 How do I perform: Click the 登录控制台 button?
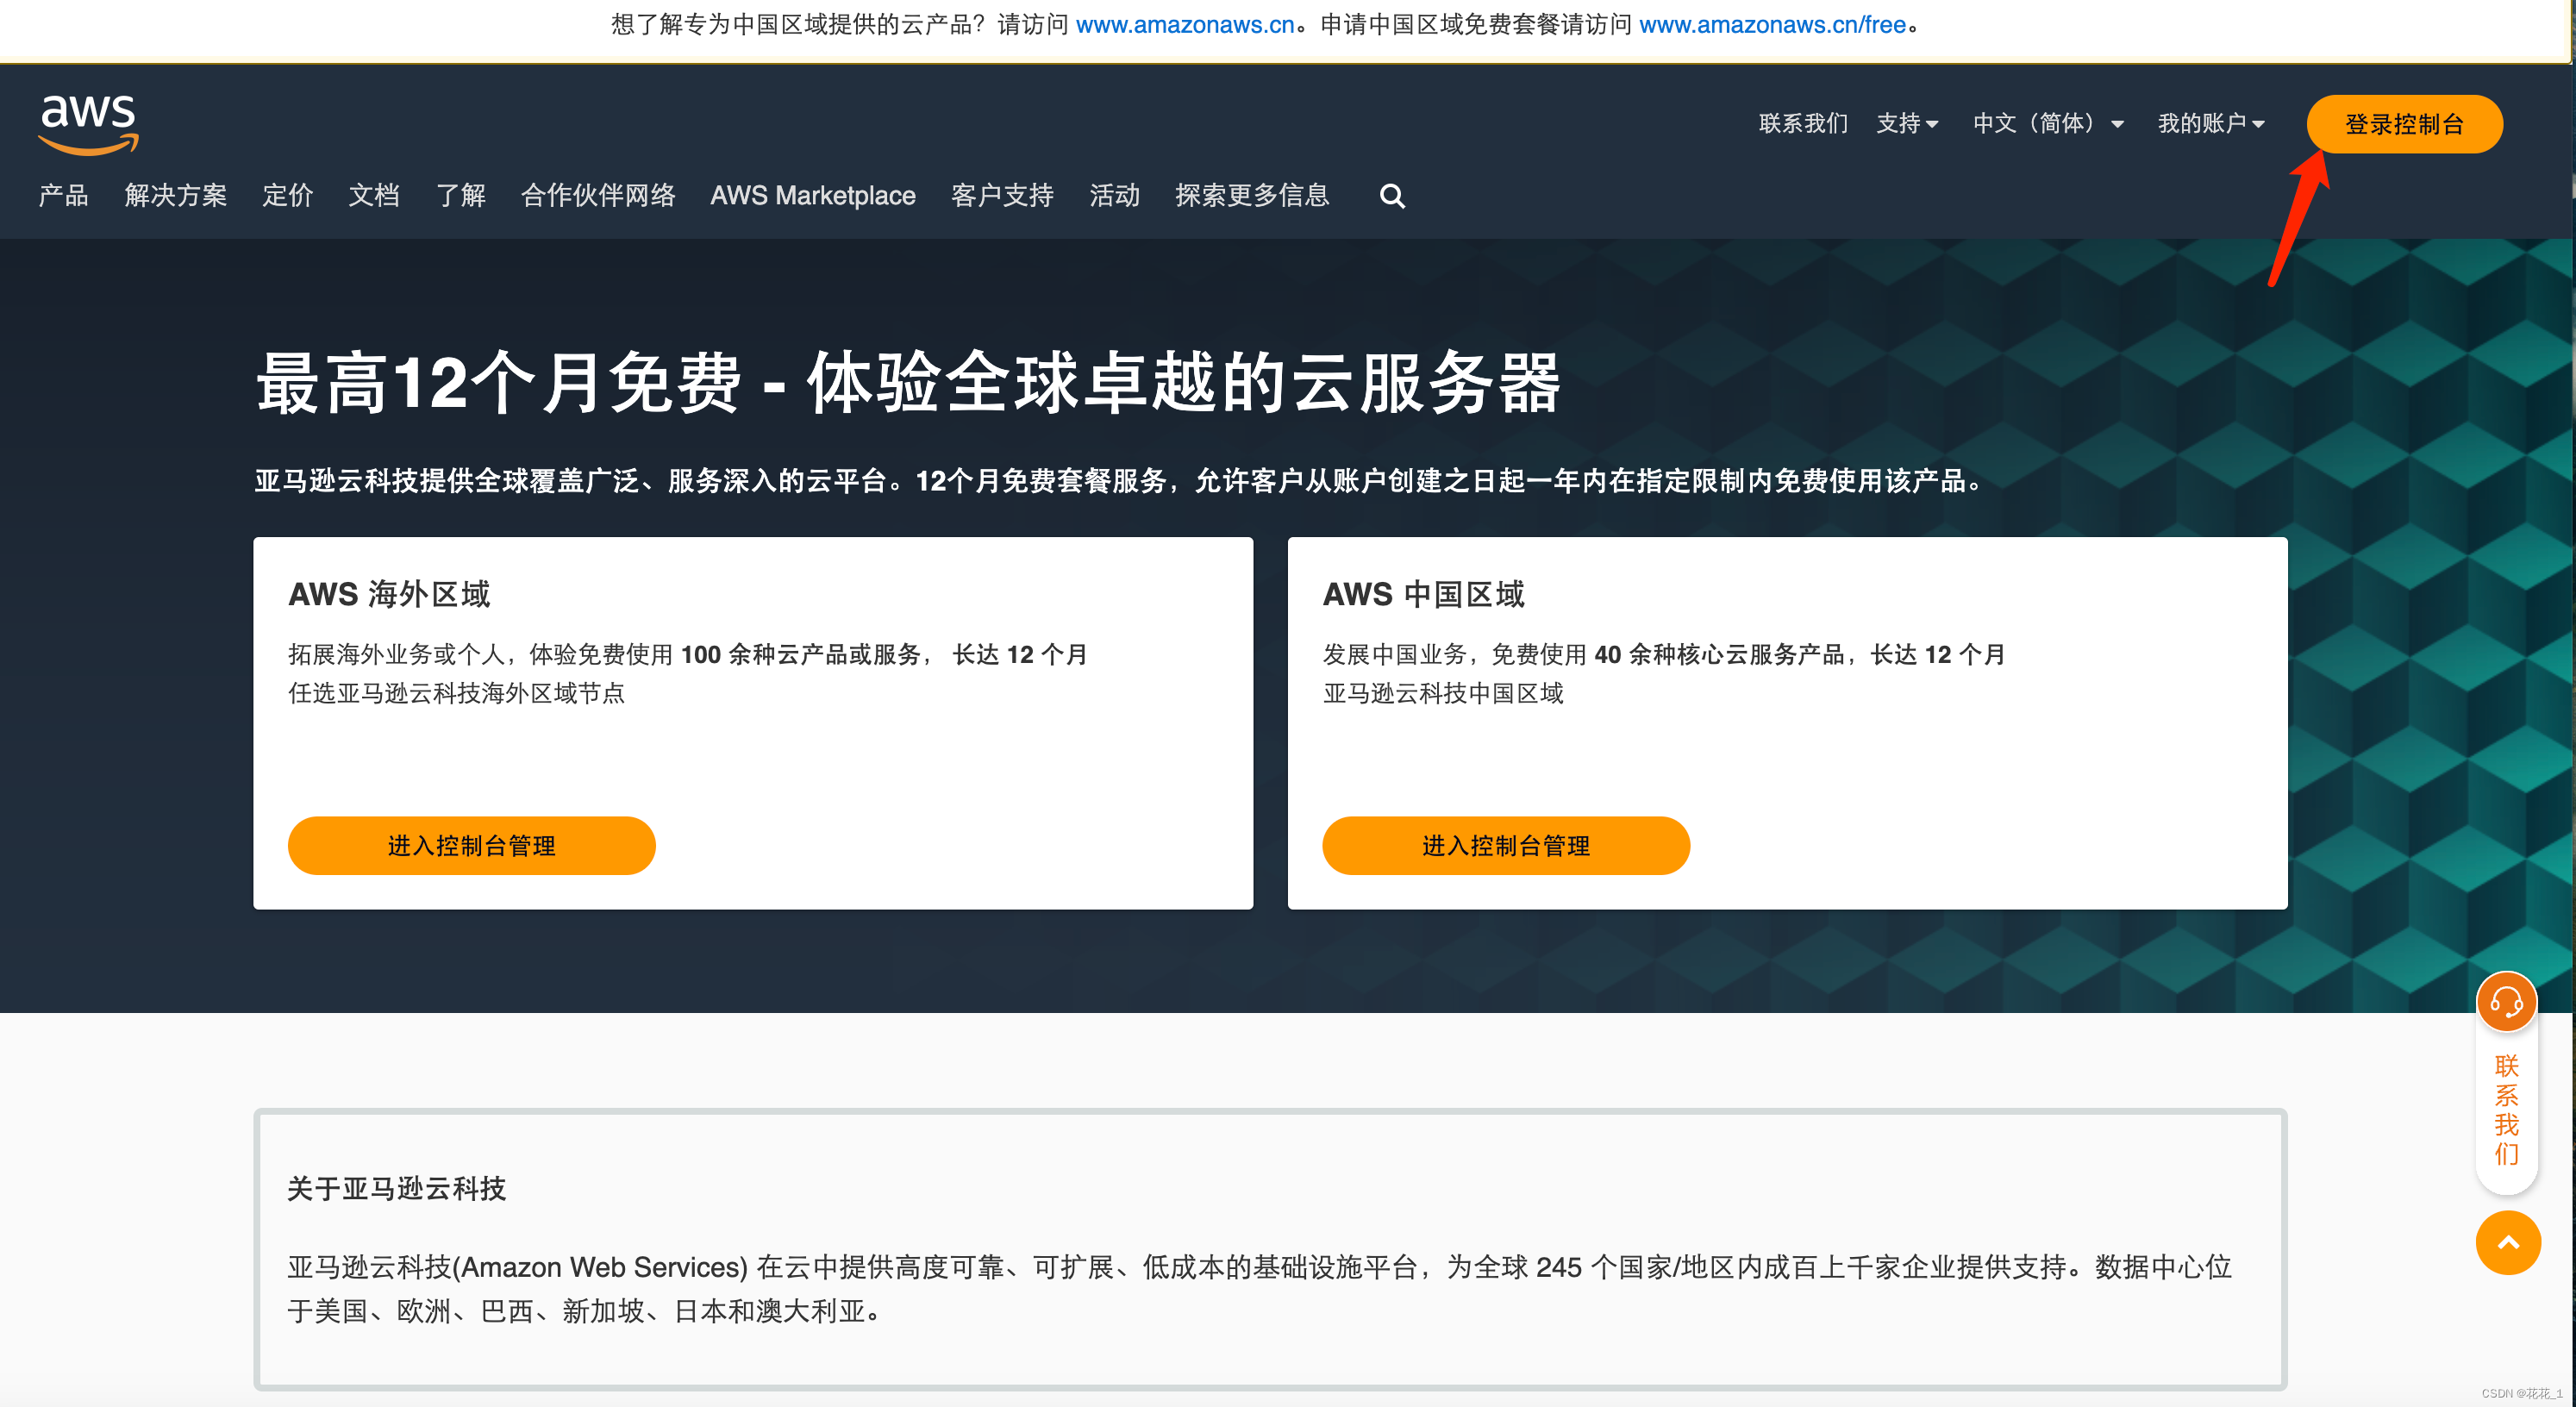pos(2404,124)
